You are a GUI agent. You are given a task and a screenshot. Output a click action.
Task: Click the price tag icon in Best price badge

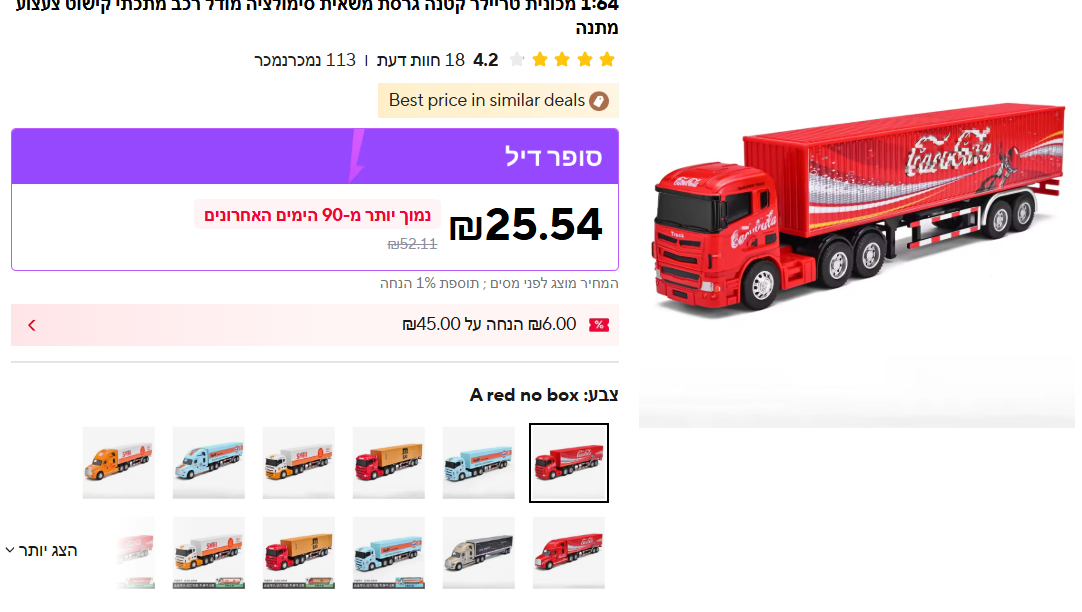[599, 101]
